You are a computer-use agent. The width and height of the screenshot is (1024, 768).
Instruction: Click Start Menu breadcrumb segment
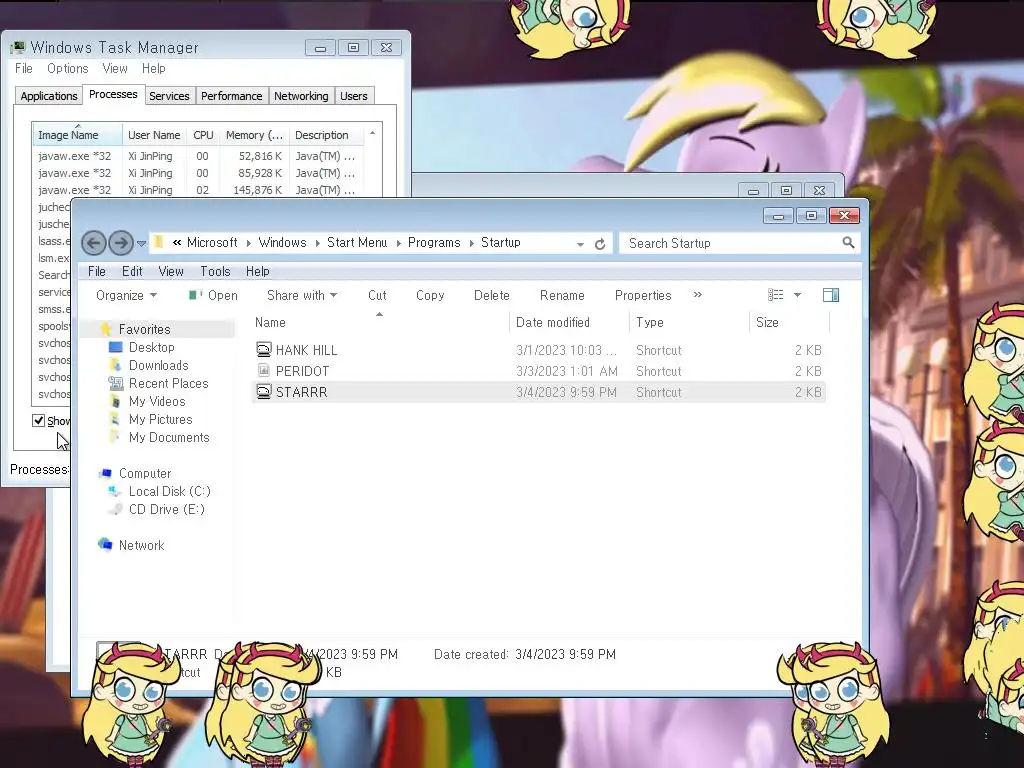coord(357,242)
